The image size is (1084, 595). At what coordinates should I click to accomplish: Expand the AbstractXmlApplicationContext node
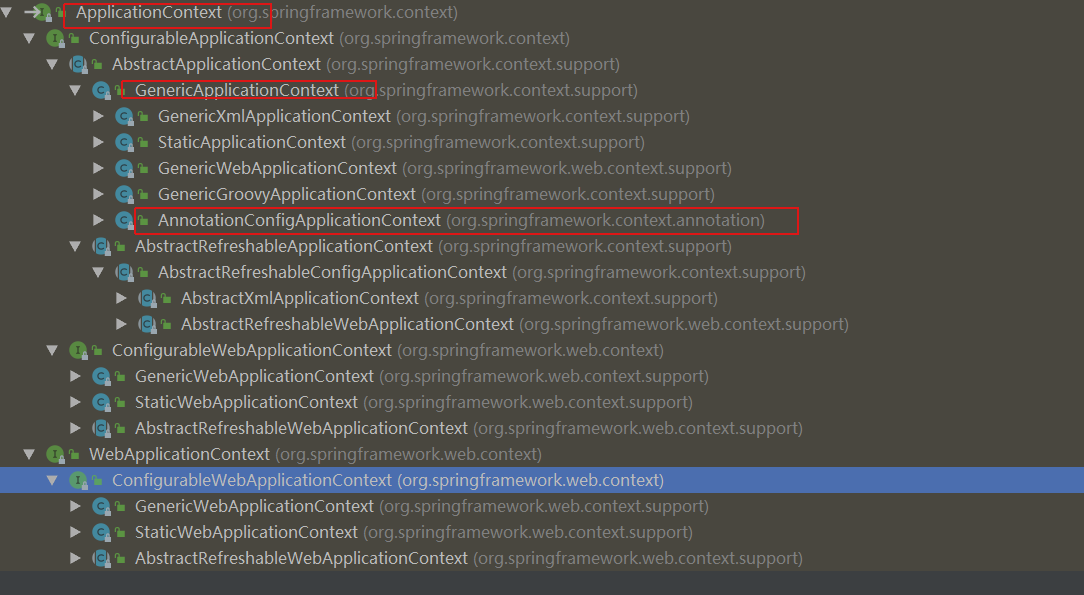point(121,298)
